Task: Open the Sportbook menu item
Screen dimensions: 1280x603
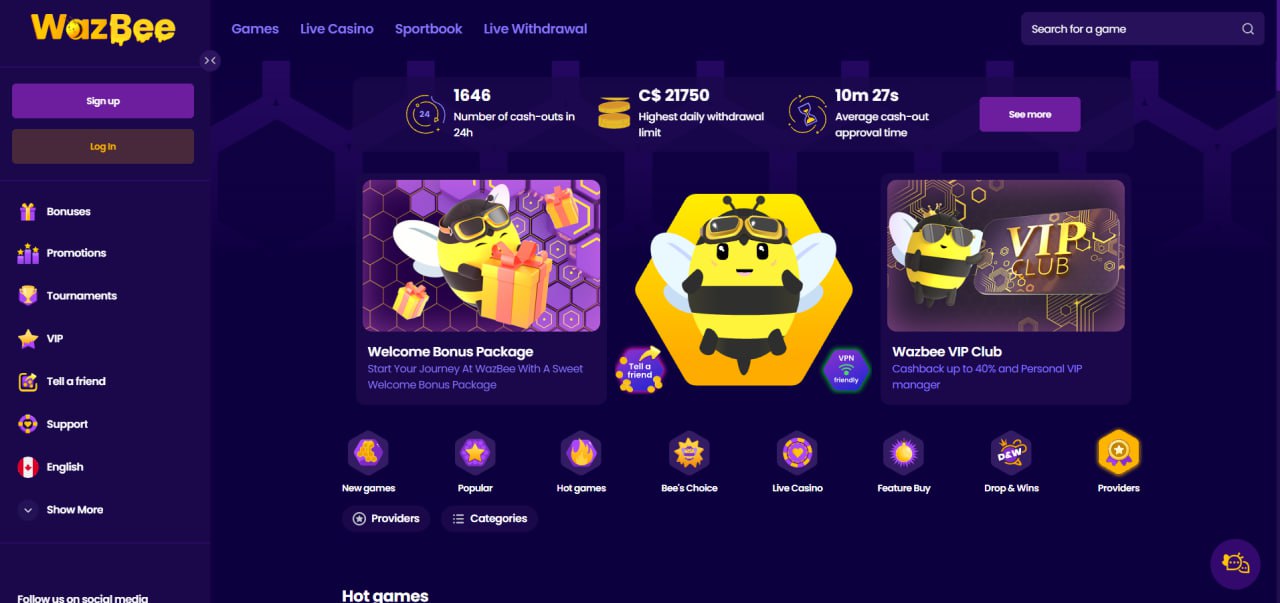Action: click(428, 29)
